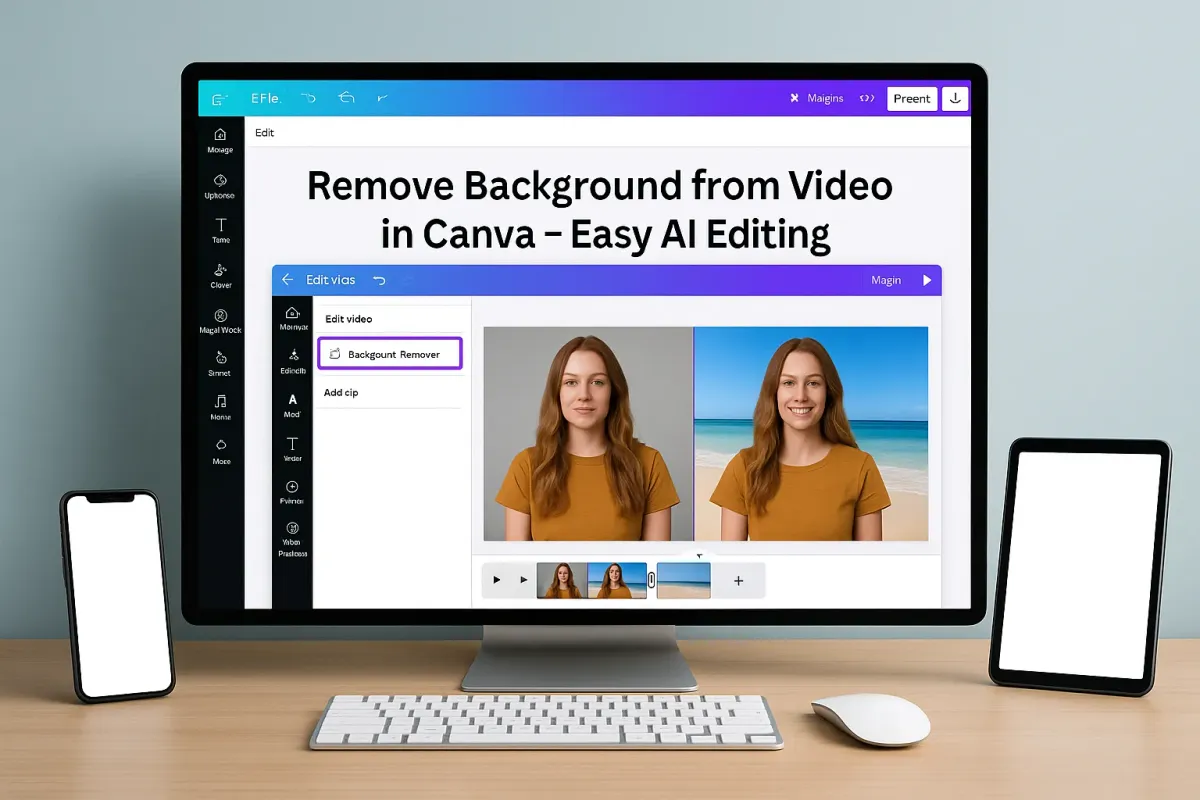Open the Mod' letter A sidebar item
The image size is (1200, 800).
[293, 405]
